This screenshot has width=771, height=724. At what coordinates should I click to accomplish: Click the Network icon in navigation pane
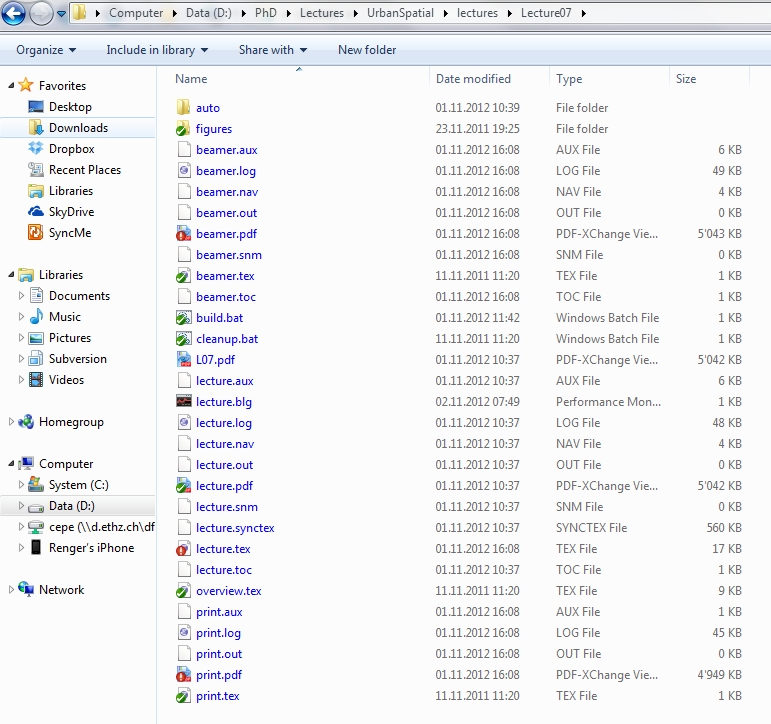pyautogui.click(x=26, y=589)
